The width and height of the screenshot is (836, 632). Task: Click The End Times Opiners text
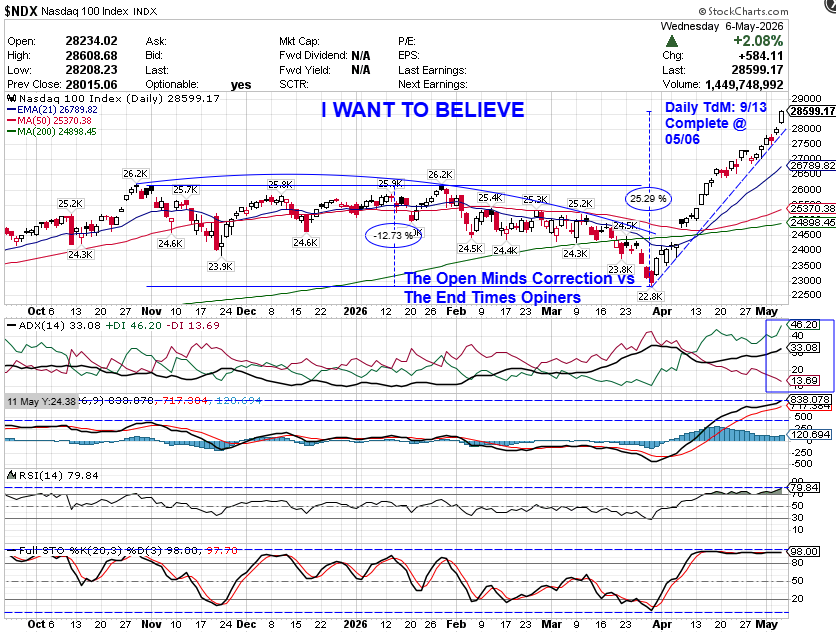click(x=492, y=297)
